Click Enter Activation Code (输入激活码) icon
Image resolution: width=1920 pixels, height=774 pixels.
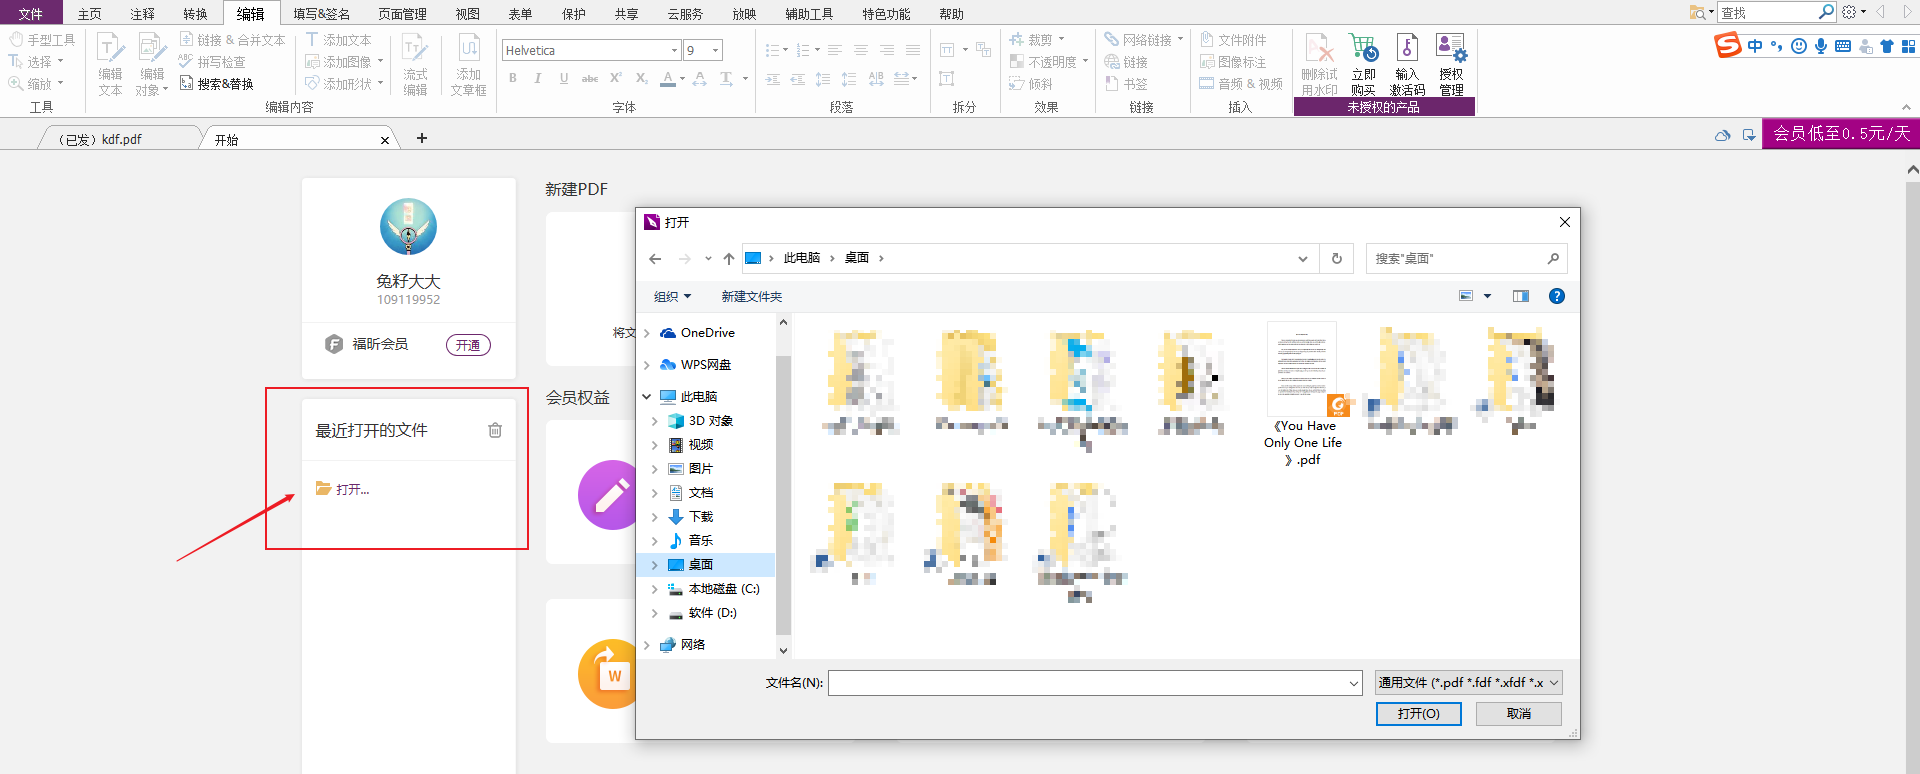pyautogui.click(x=1407, y=64)
